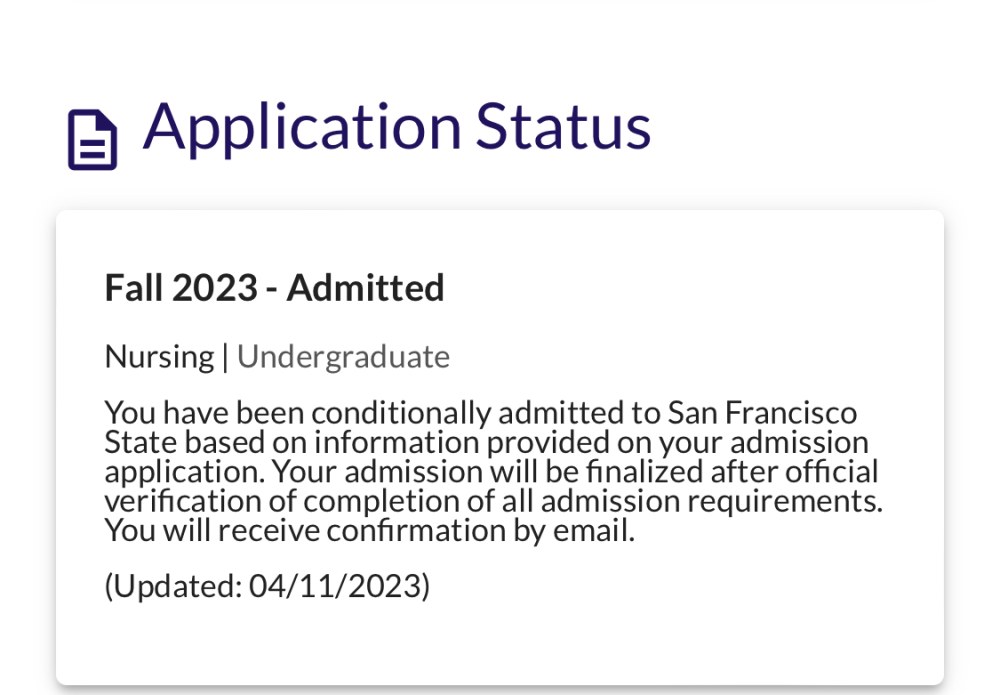
Task: Click the Fall 2023 - Admitted title
Action: tap(274, 288)
